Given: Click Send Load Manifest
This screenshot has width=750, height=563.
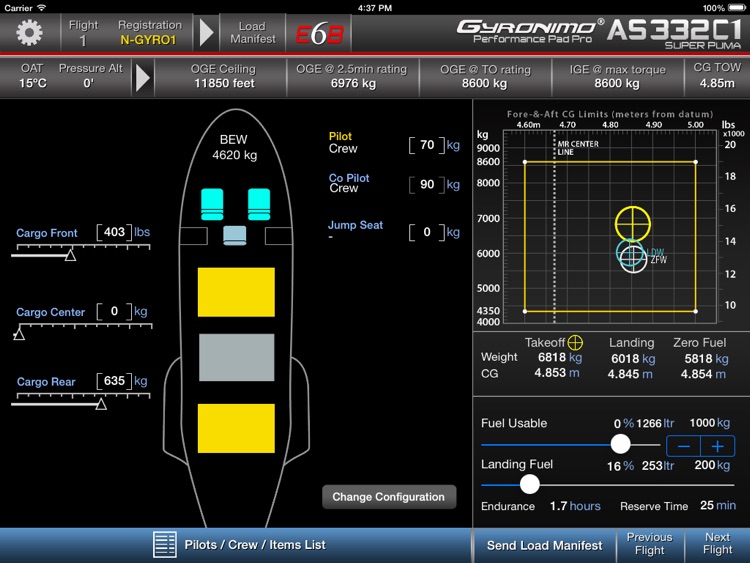Looking at the screenshot, I should pyautogui.click(x=544, y=545).
